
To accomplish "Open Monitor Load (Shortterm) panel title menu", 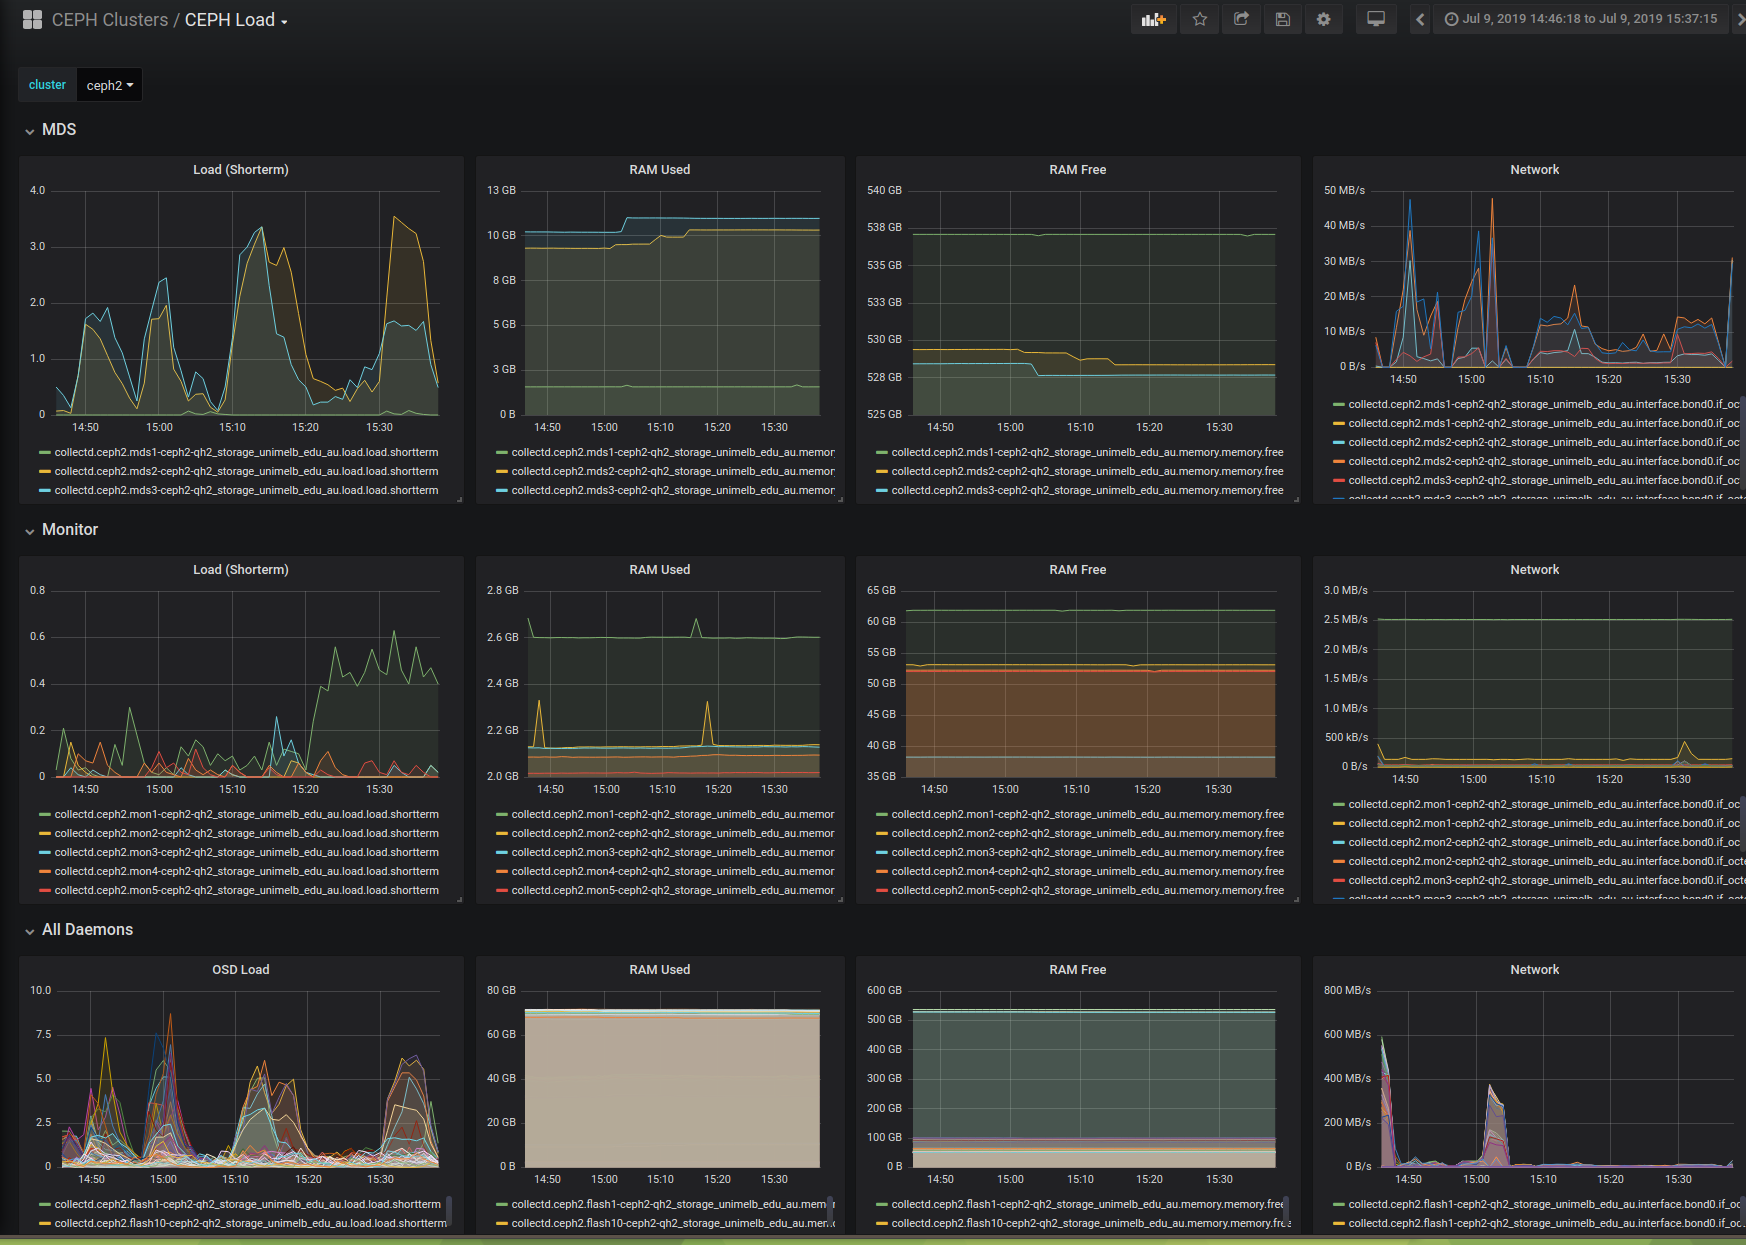I will click(241, 570).
